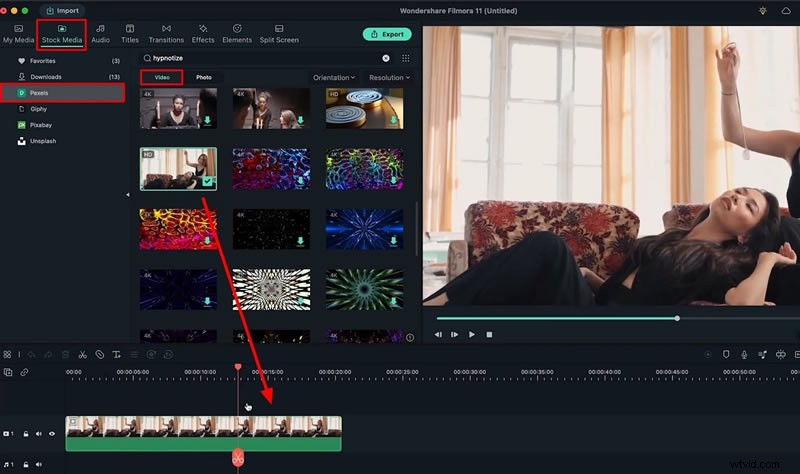Click the Import button
Screen dimensions: 800x474
tap(62, 10)
